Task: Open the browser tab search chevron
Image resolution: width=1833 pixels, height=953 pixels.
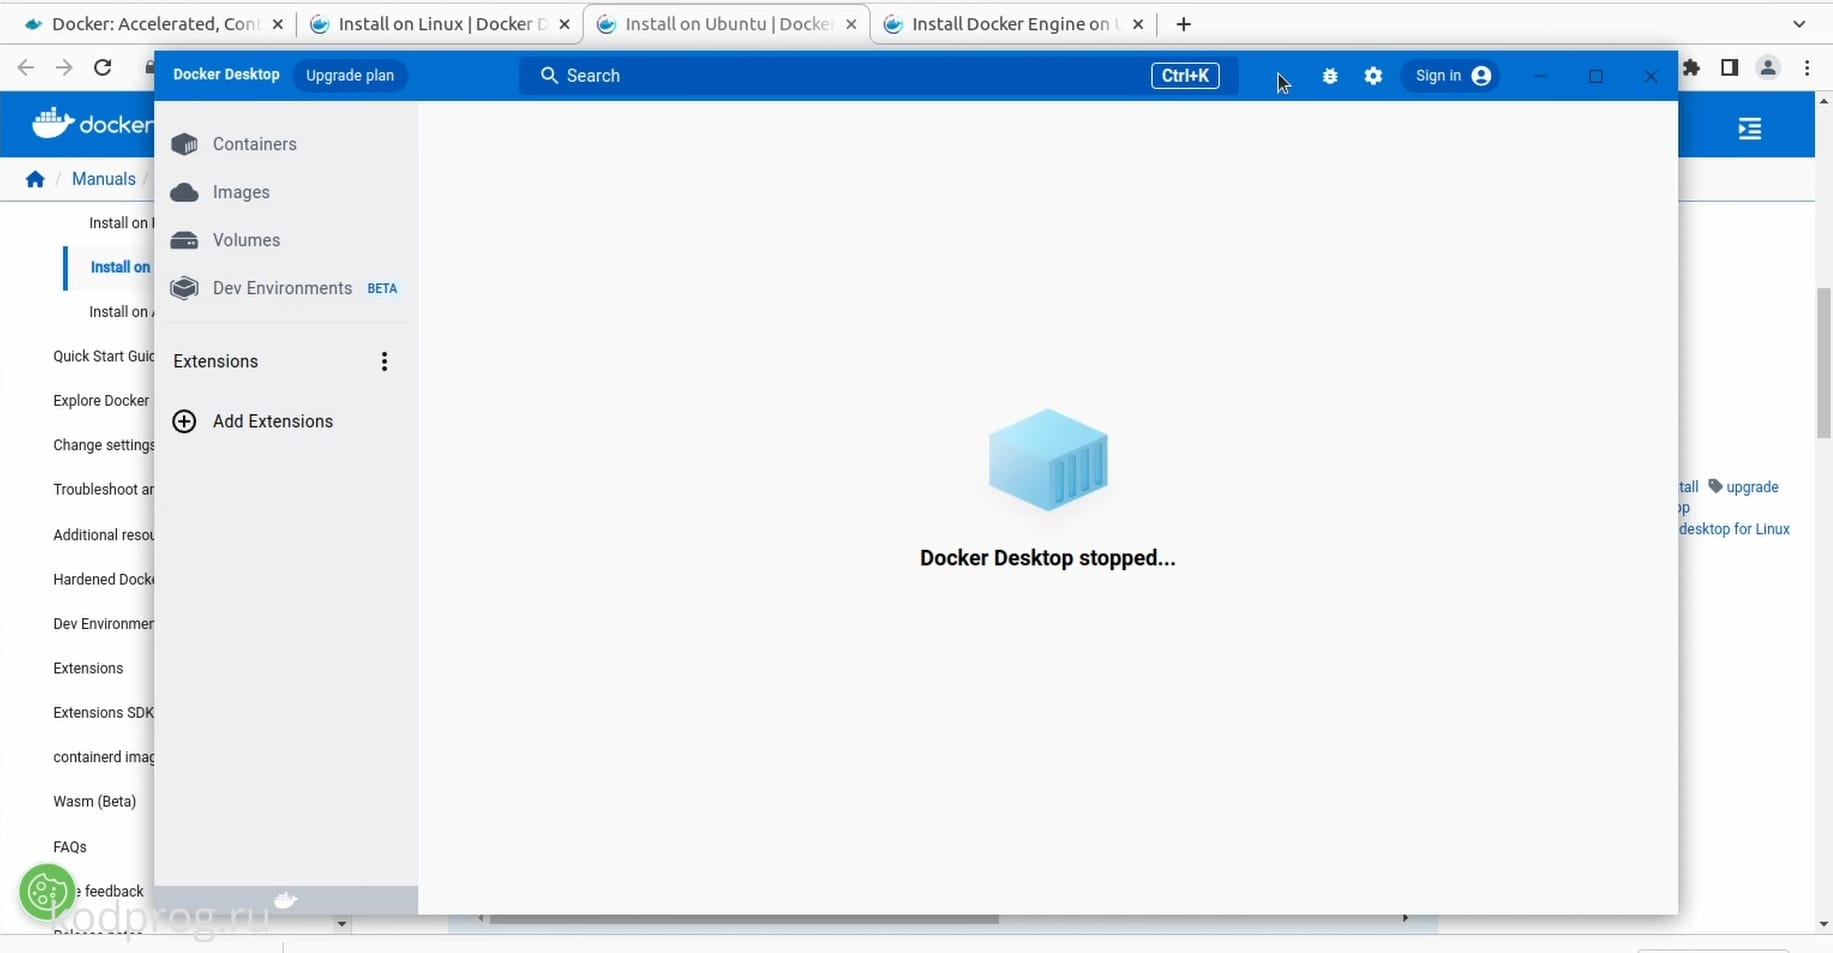Action: 1799,24
